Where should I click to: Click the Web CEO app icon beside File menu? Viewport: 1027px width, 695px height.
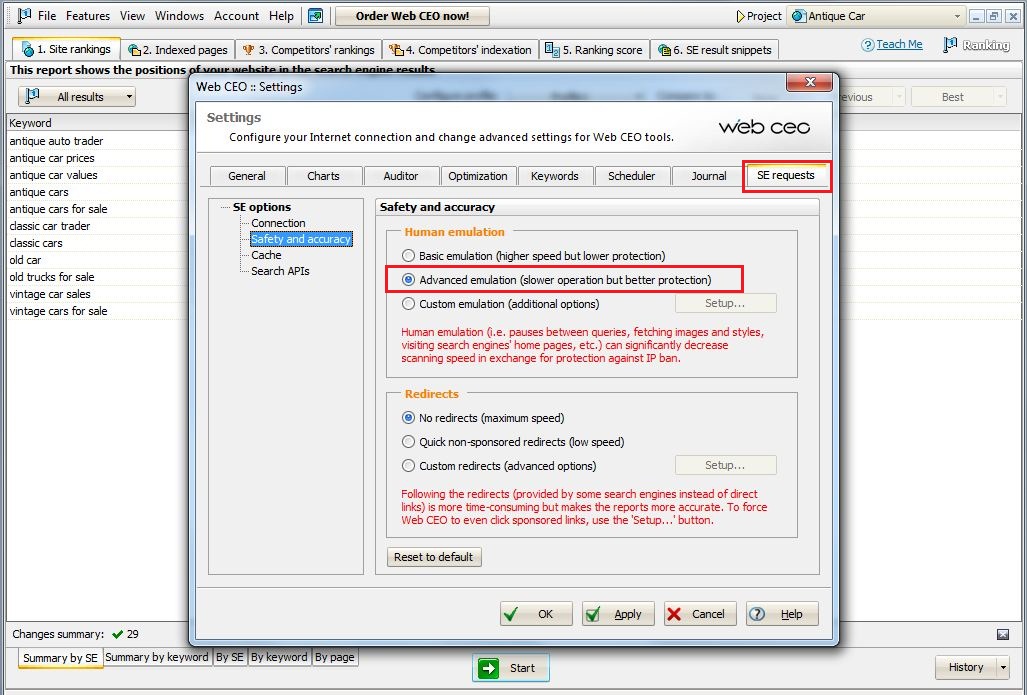coord(24,15)
